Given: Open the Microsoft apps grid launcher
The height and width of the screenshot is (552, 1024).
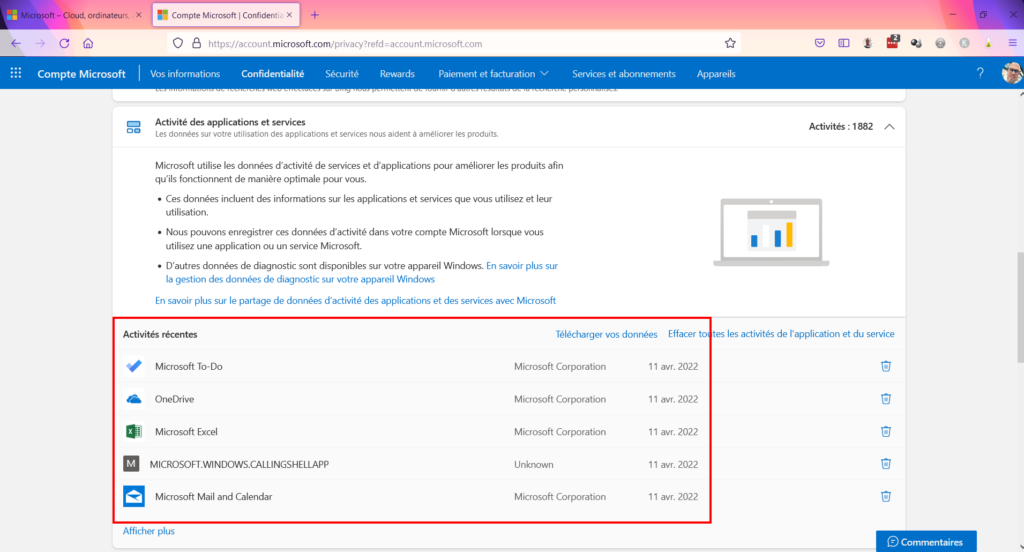Looking at the screenshot, I should 16,73.
